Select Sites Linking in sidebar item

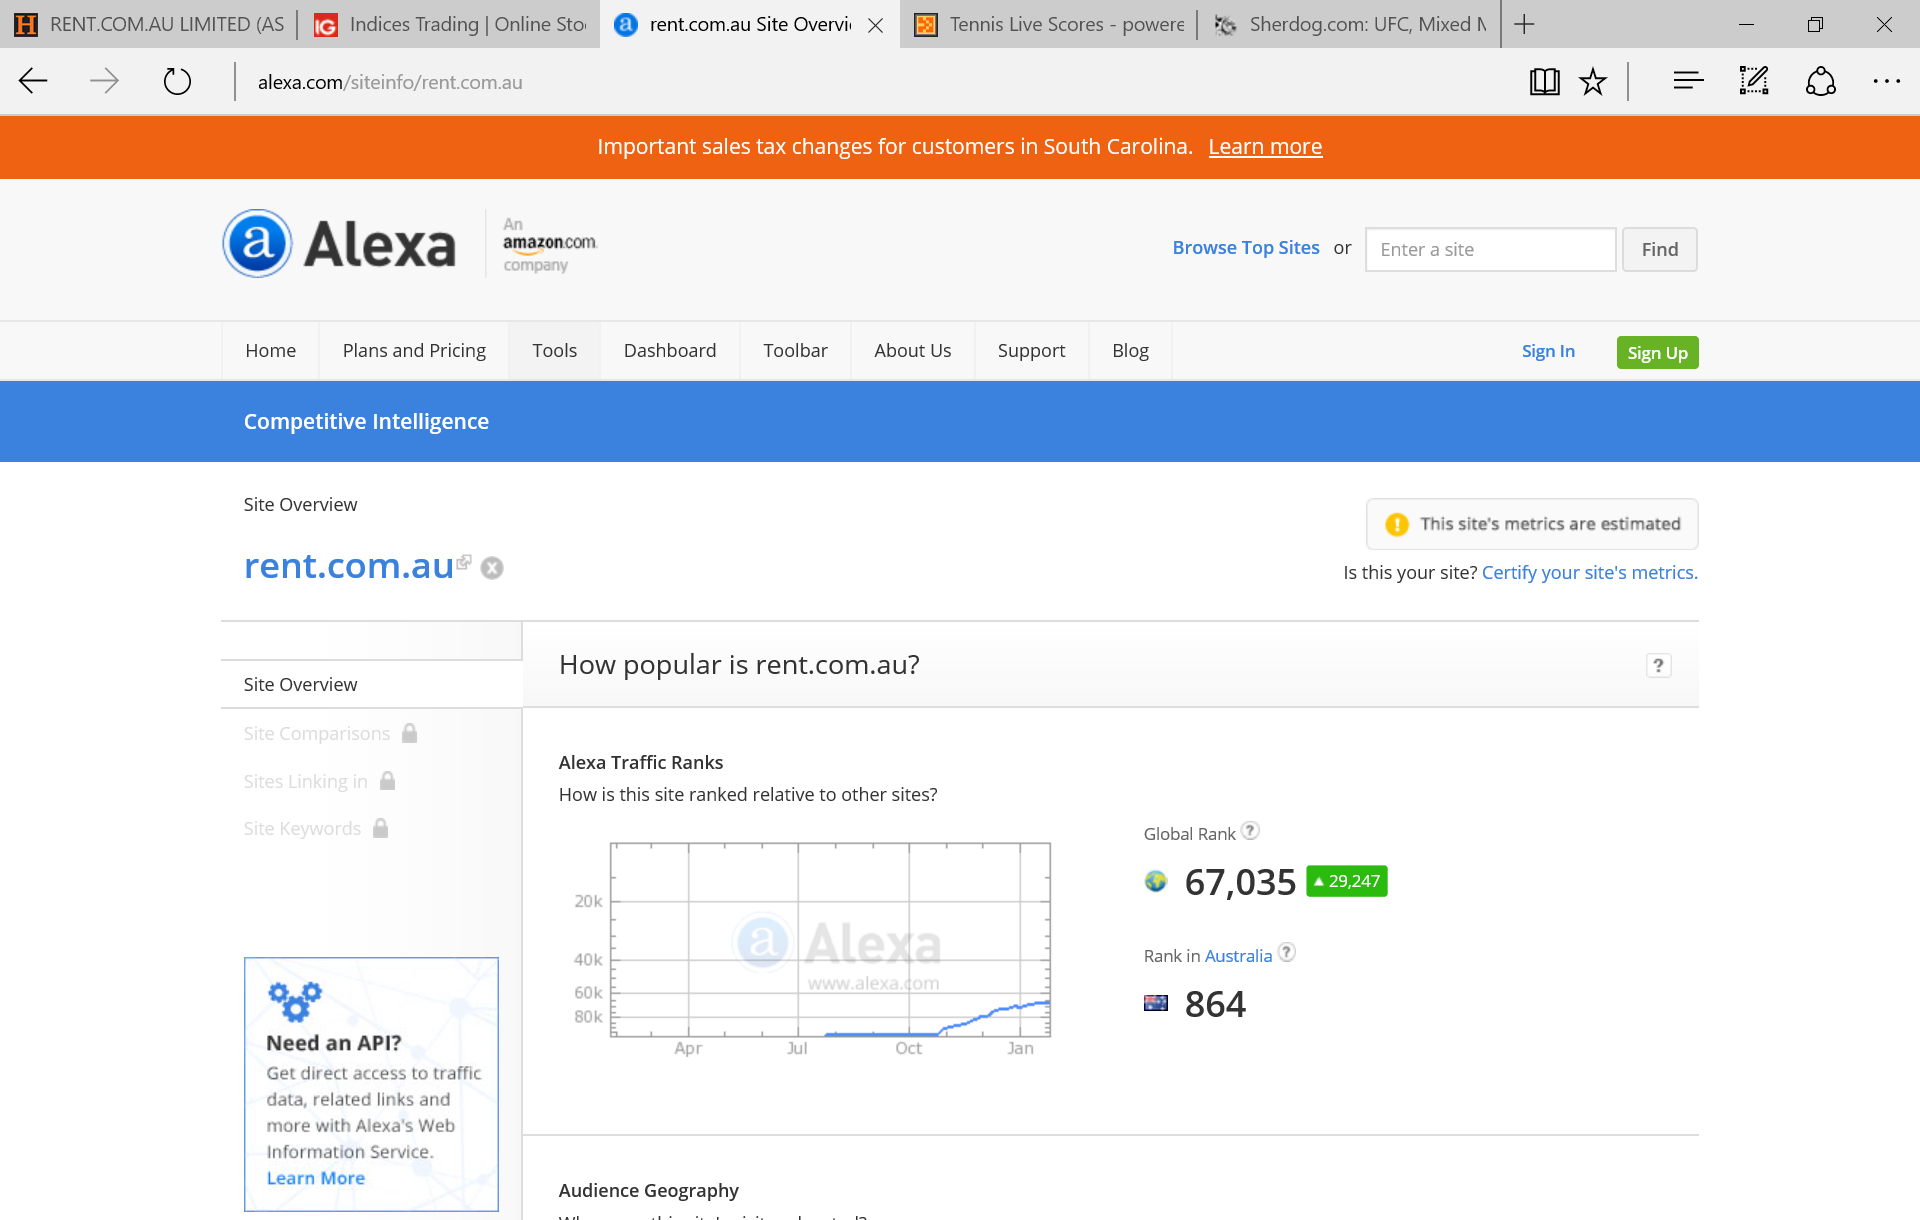[305, 781]
